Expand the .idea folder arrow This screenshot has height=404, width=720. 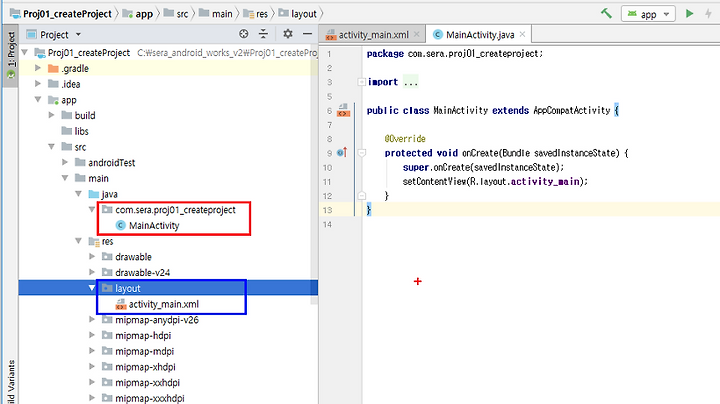coord(38,84)
